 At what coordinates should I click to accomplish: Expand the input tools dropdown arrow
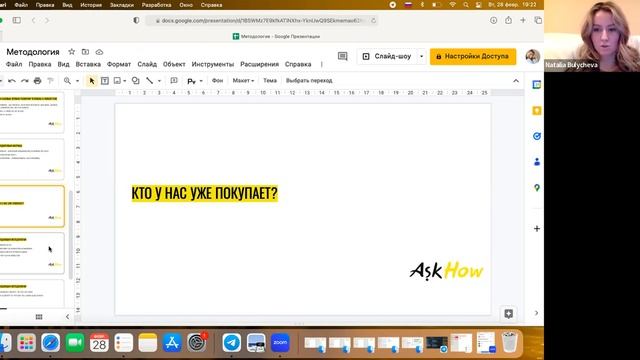coord(201,81)
